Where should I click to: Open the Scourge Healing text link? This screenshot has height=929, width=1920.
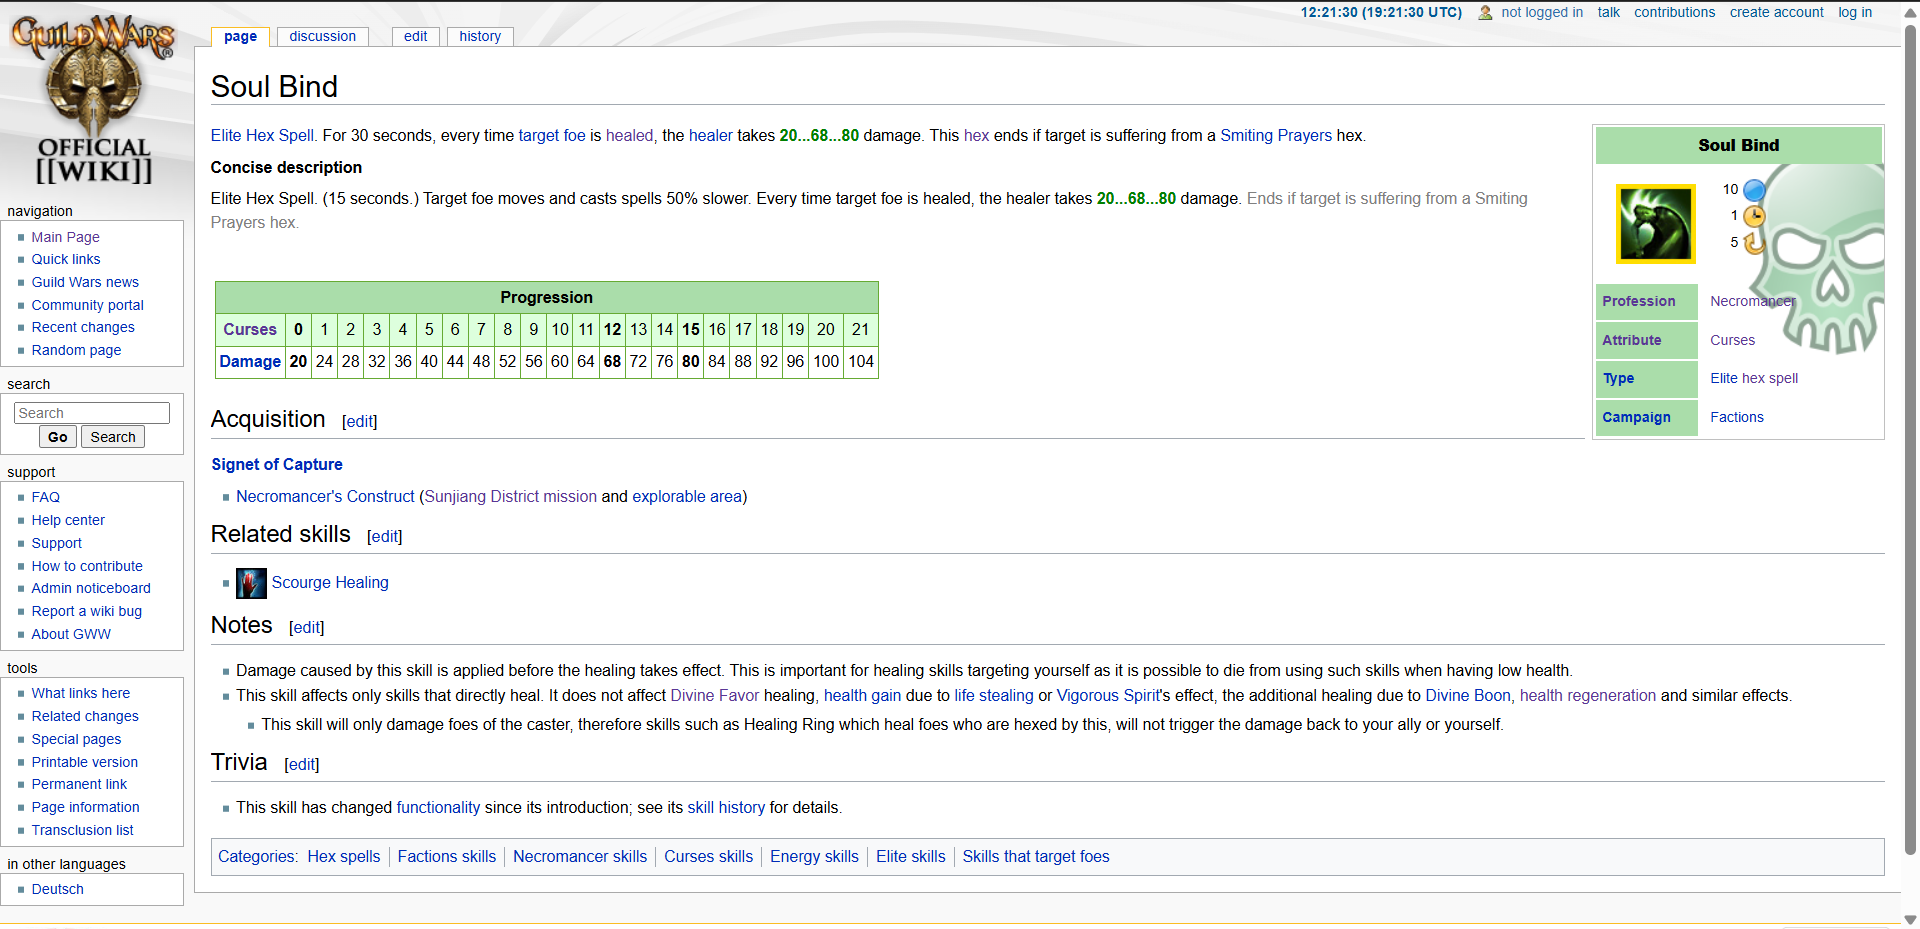330,582
